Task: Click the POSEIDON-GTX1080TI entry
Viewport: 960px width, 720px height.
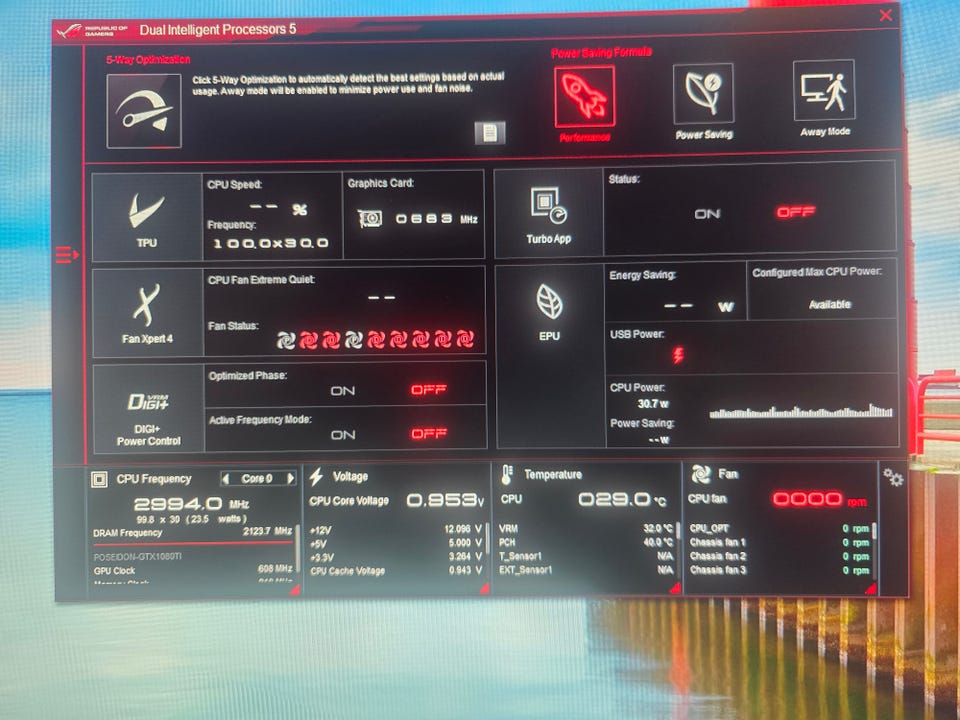Action: coord(138,557)
